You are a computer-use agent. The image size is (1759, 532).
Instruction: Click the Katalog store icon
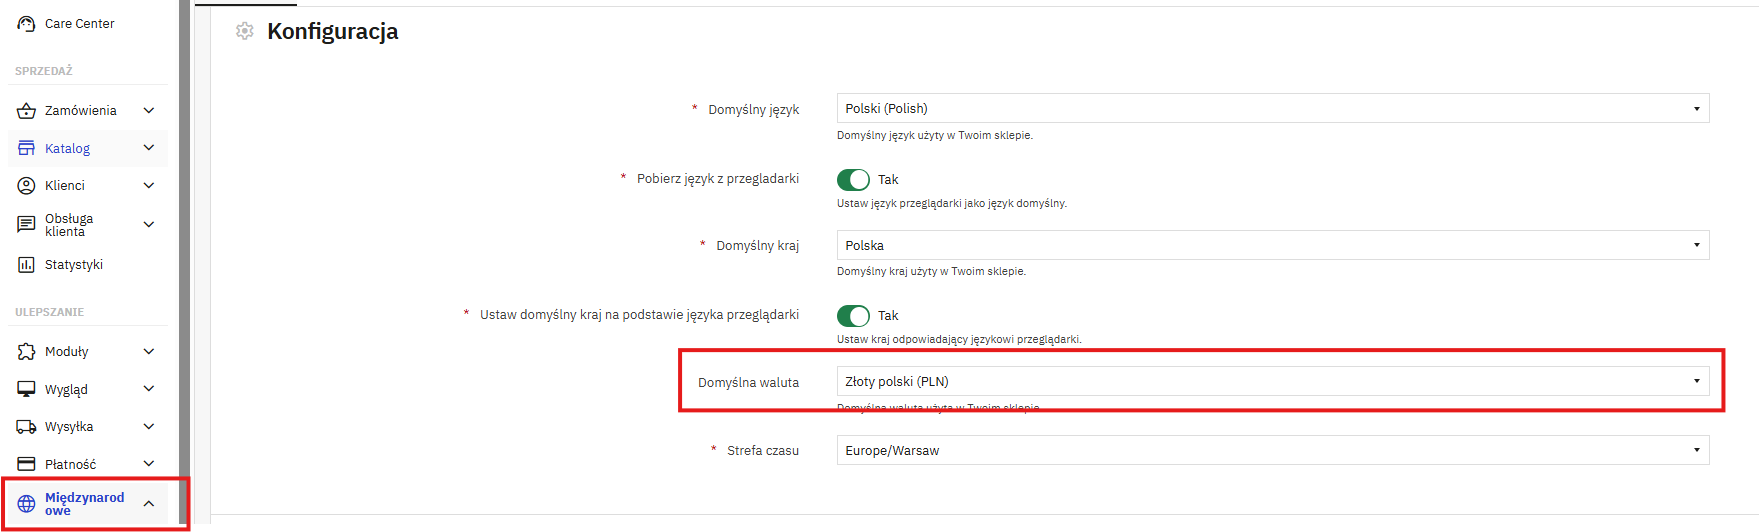click(x=26, y=148)
